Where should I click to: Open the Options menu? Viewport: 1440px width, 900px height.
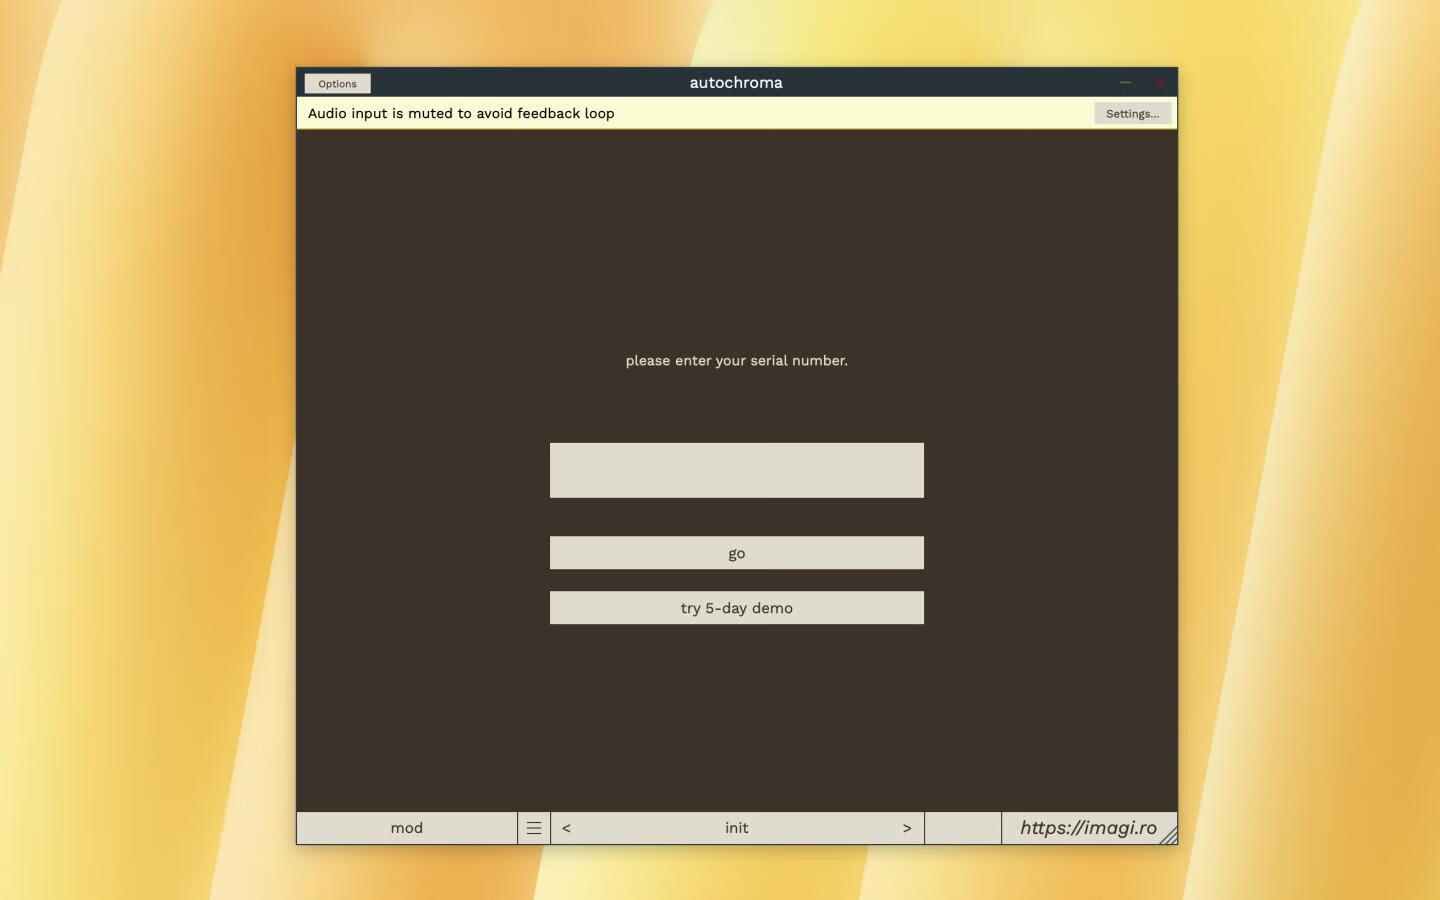[x=337, y=84]
